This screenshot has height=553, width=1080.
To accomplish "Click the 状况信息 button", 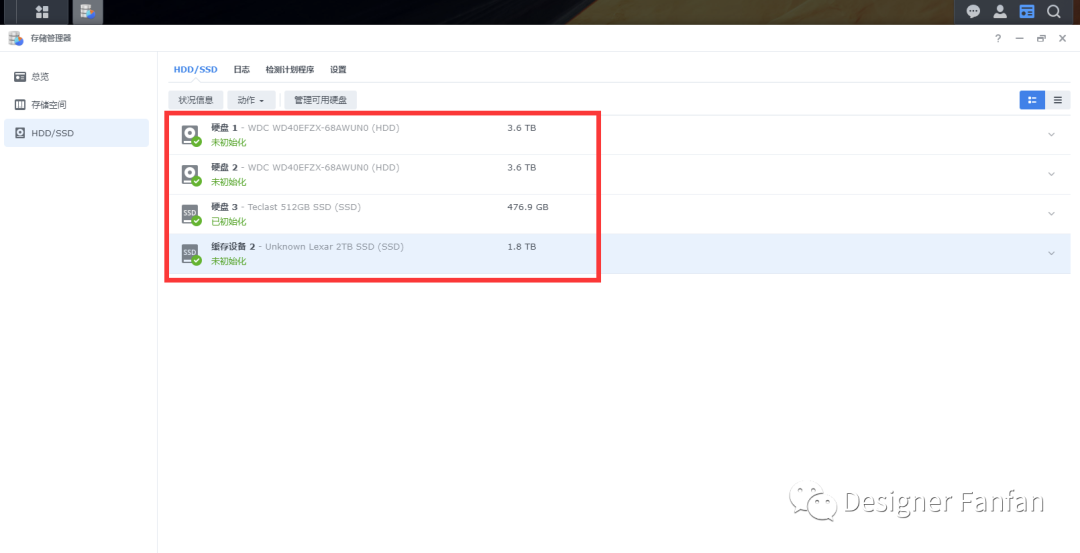I will coord(196,100).
